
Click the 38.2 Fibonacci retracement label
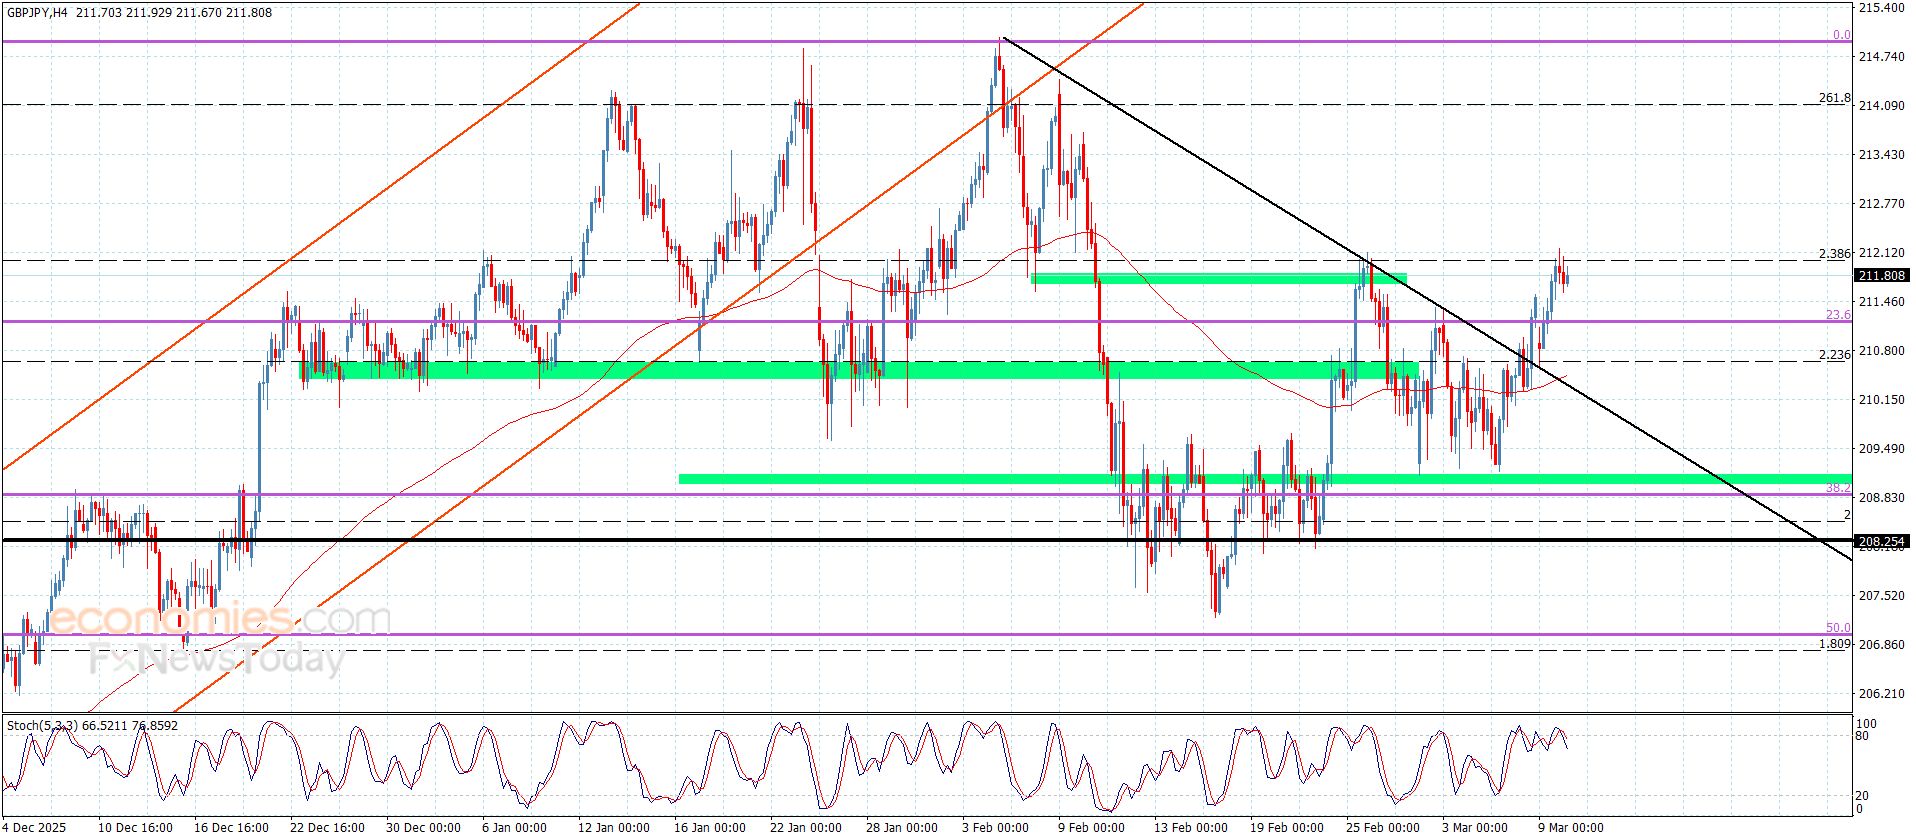pyautogui.click(x=1838, y=488)
